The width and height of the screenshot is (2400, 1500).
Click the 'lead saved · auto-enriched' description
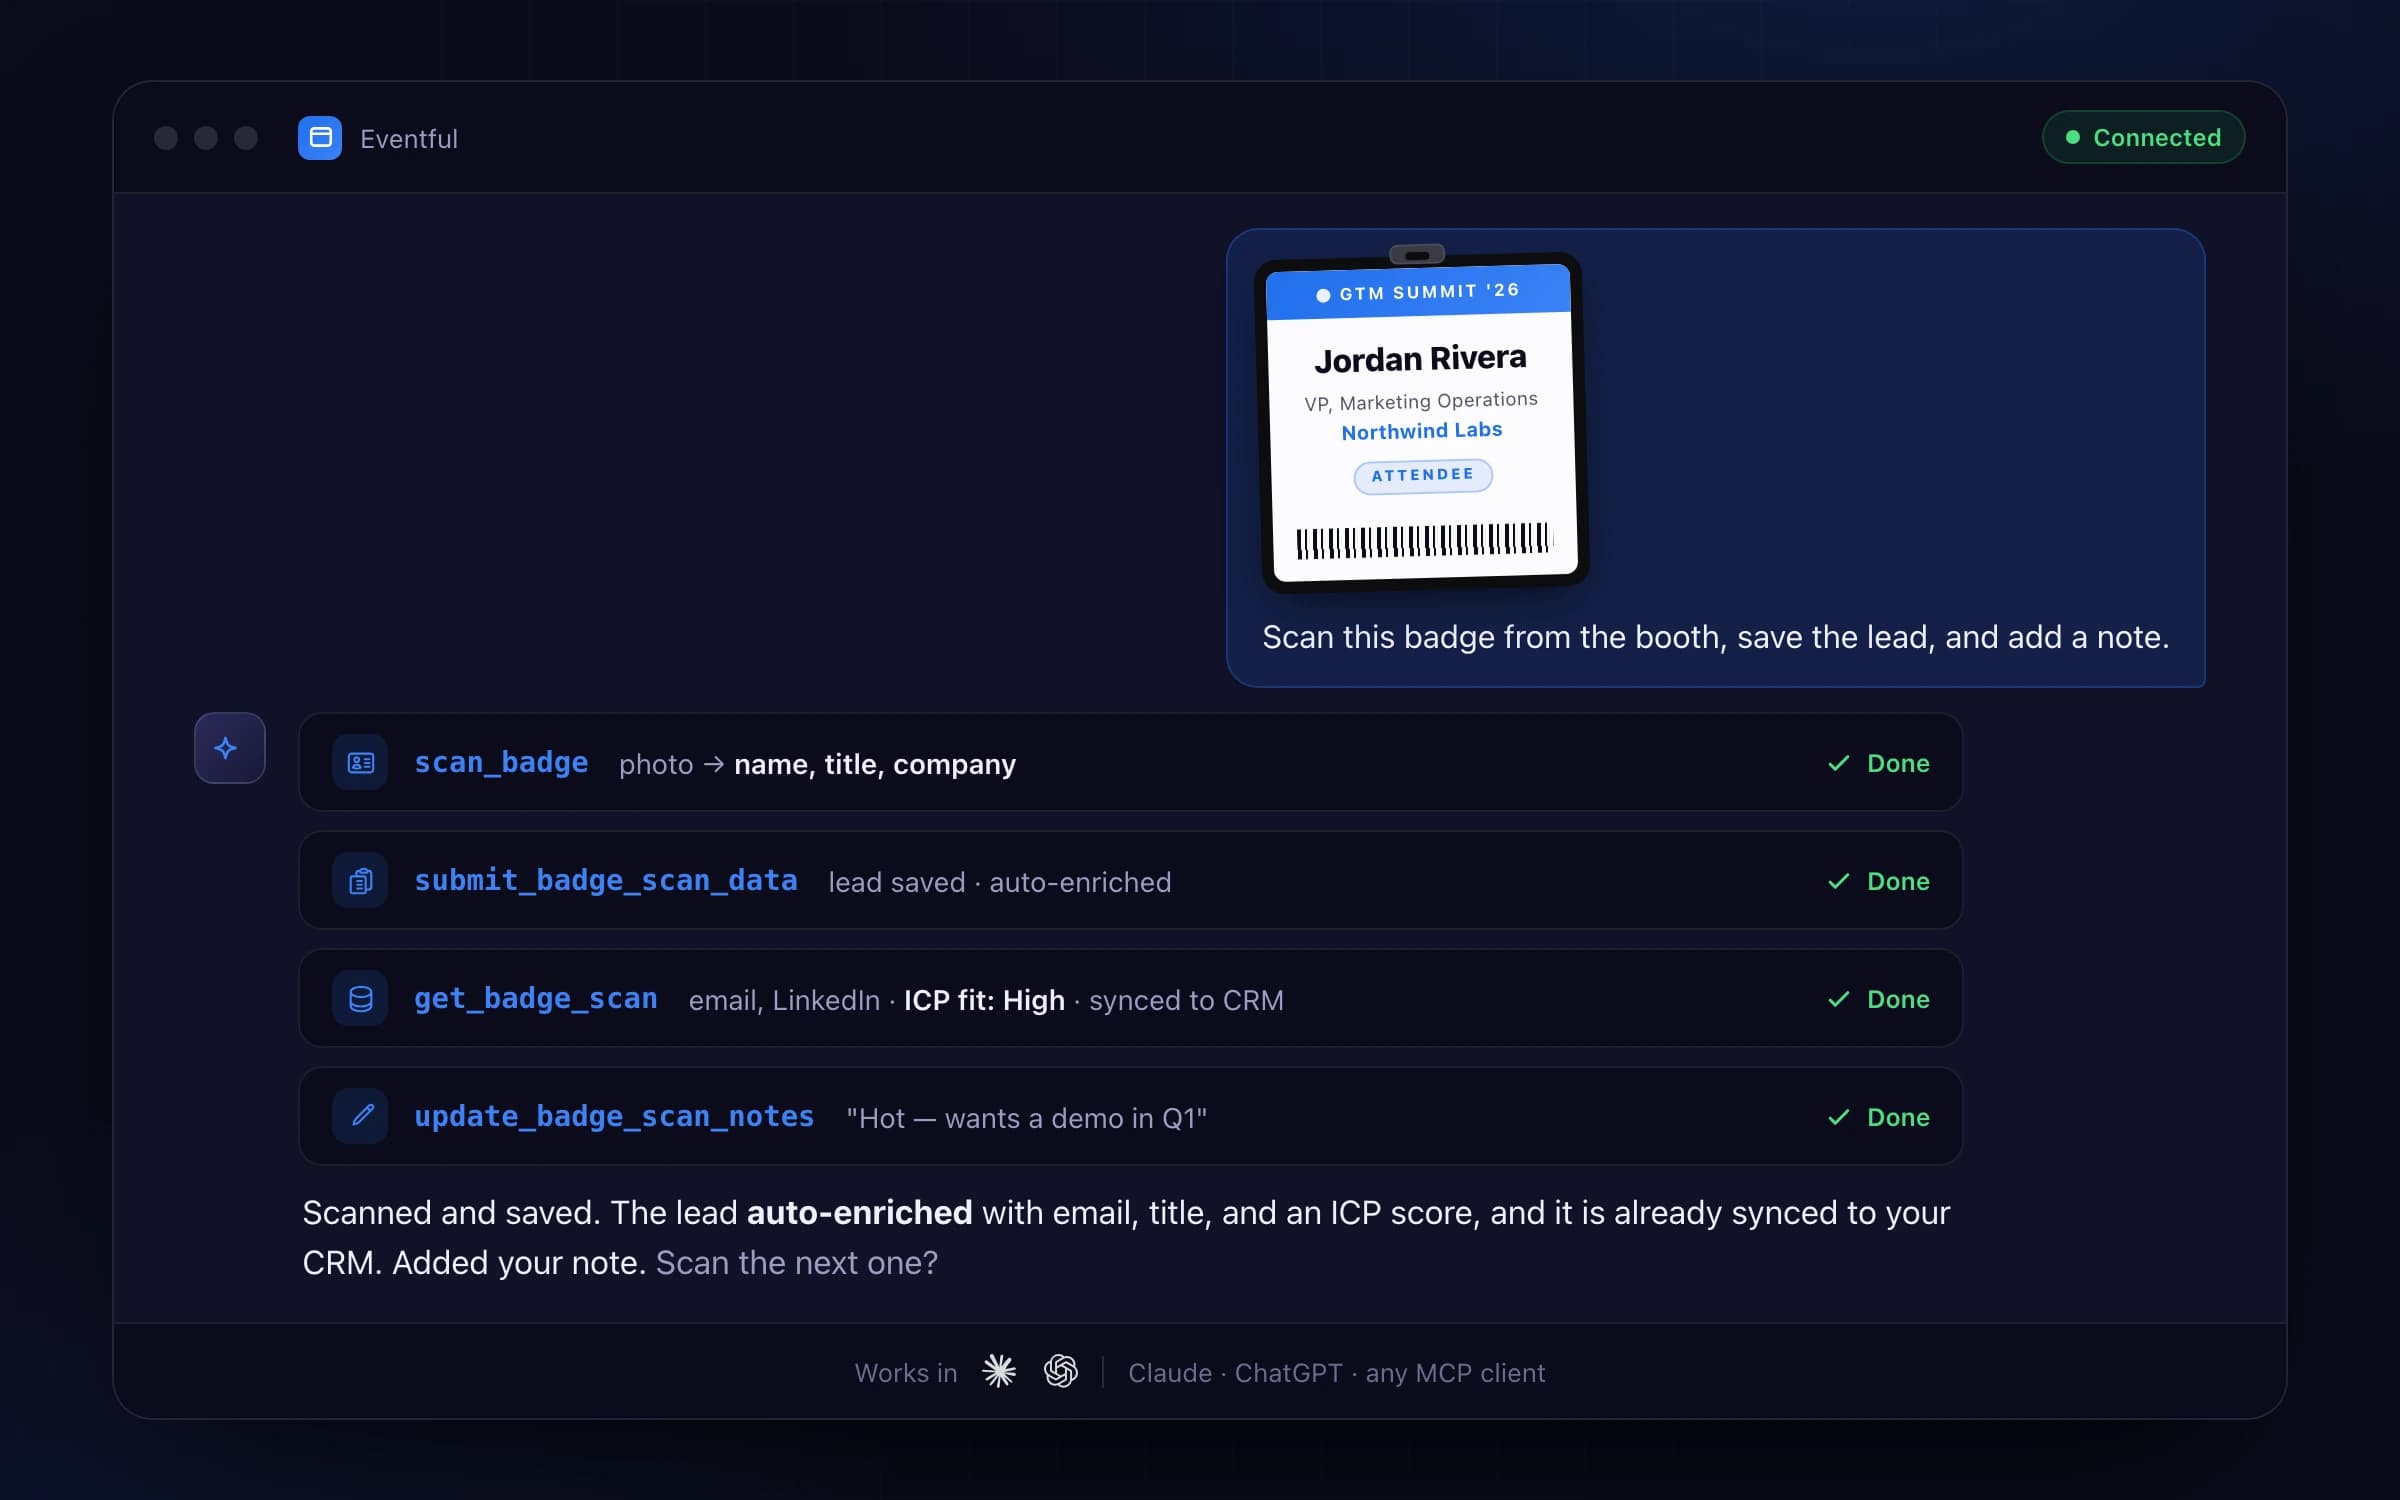click(x=1000, y=882)
